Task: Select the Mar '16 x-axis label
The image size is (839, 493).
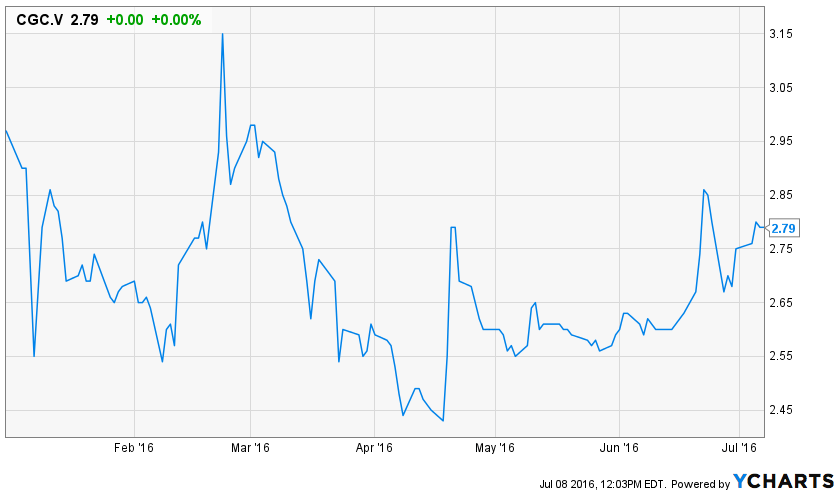Action: click(251, 448)
